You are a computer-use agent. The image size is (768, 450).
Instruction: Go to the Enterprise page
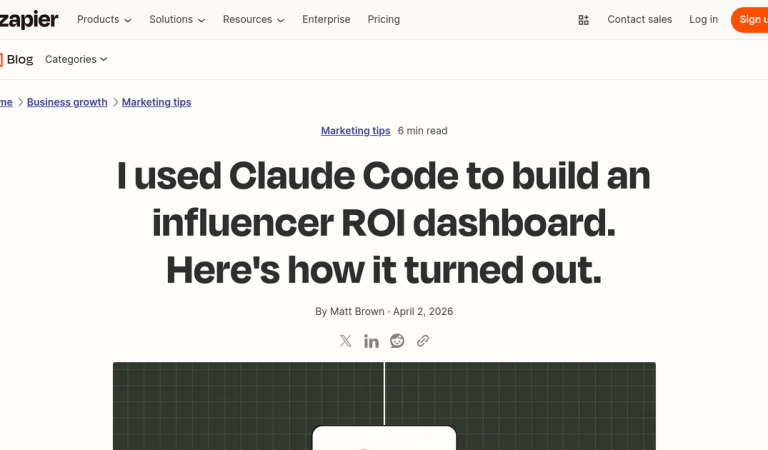(326, 20)
